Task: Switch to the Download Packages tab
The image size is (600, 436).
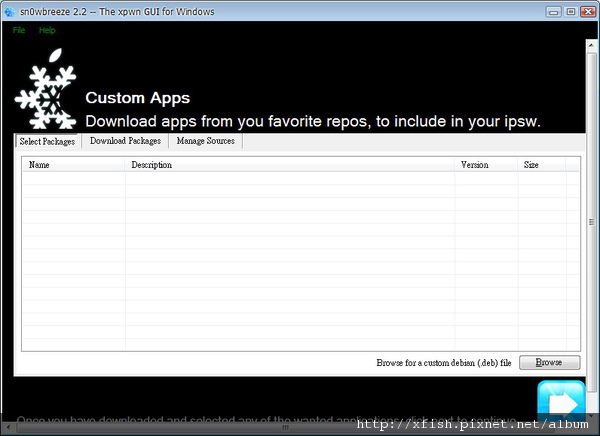Action: coord(125,141)
